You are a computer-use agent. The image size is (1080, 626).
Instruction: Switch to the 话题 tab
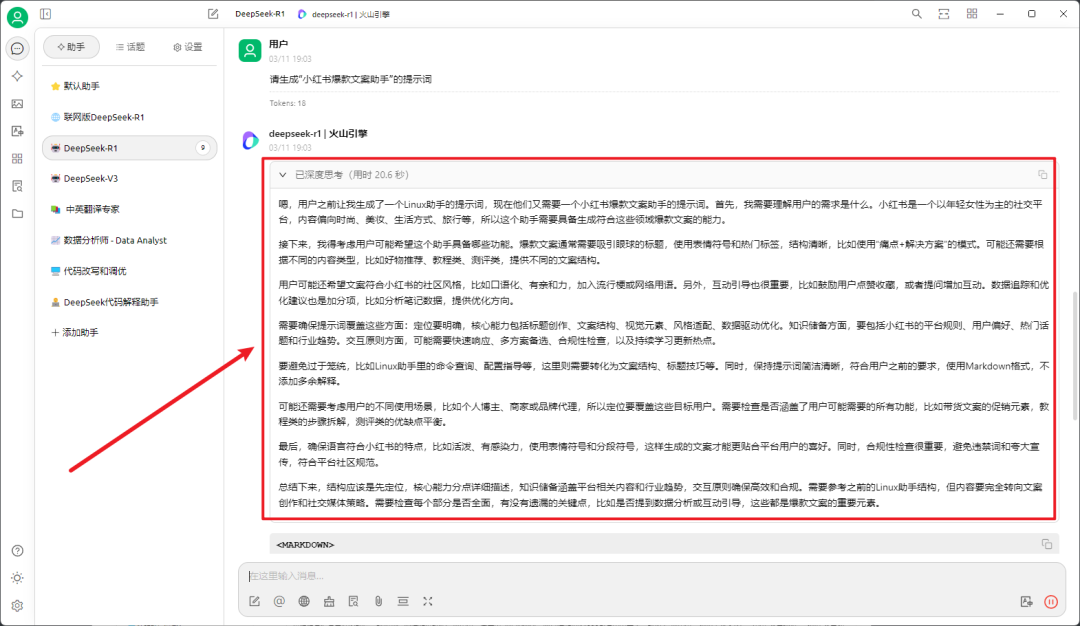[130, 47]
